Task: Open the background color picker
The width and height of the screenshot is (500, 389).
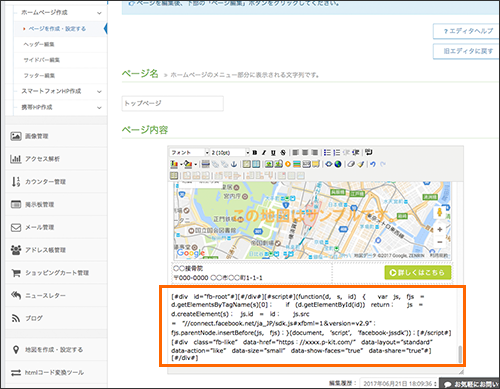Action: [188, 164]
